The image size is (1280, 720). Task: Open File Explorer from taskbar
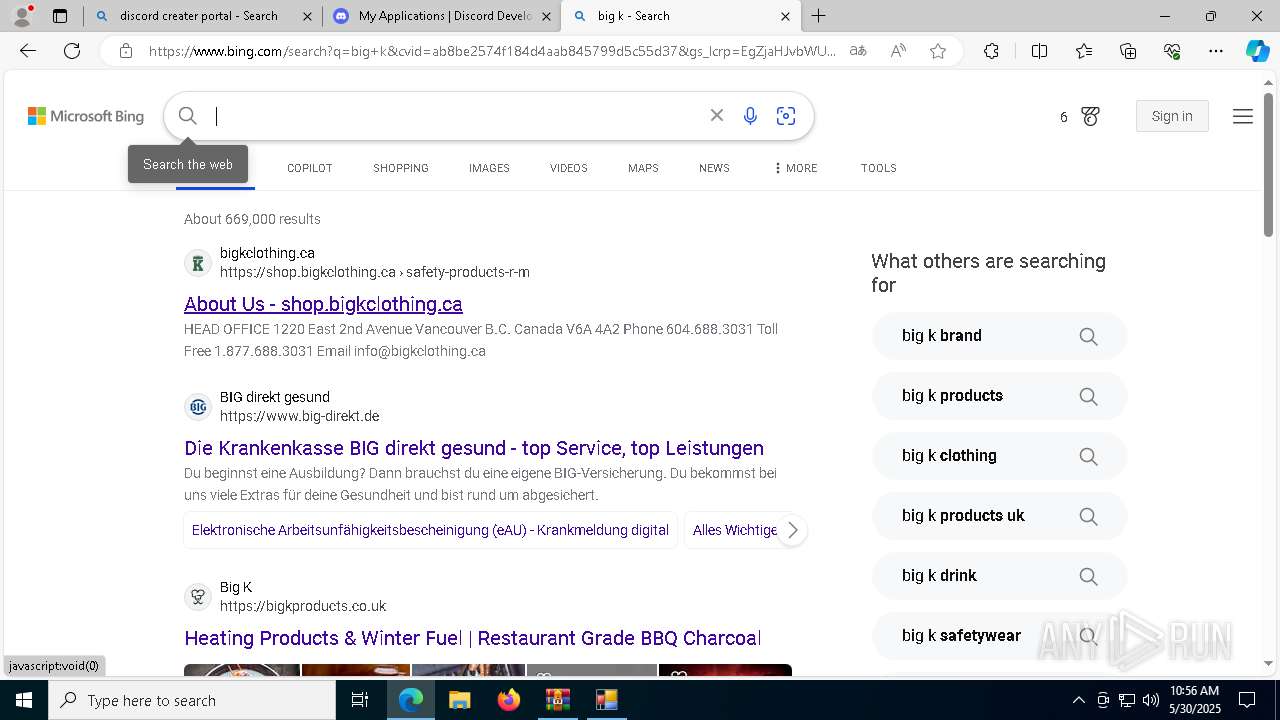point(459,700)
